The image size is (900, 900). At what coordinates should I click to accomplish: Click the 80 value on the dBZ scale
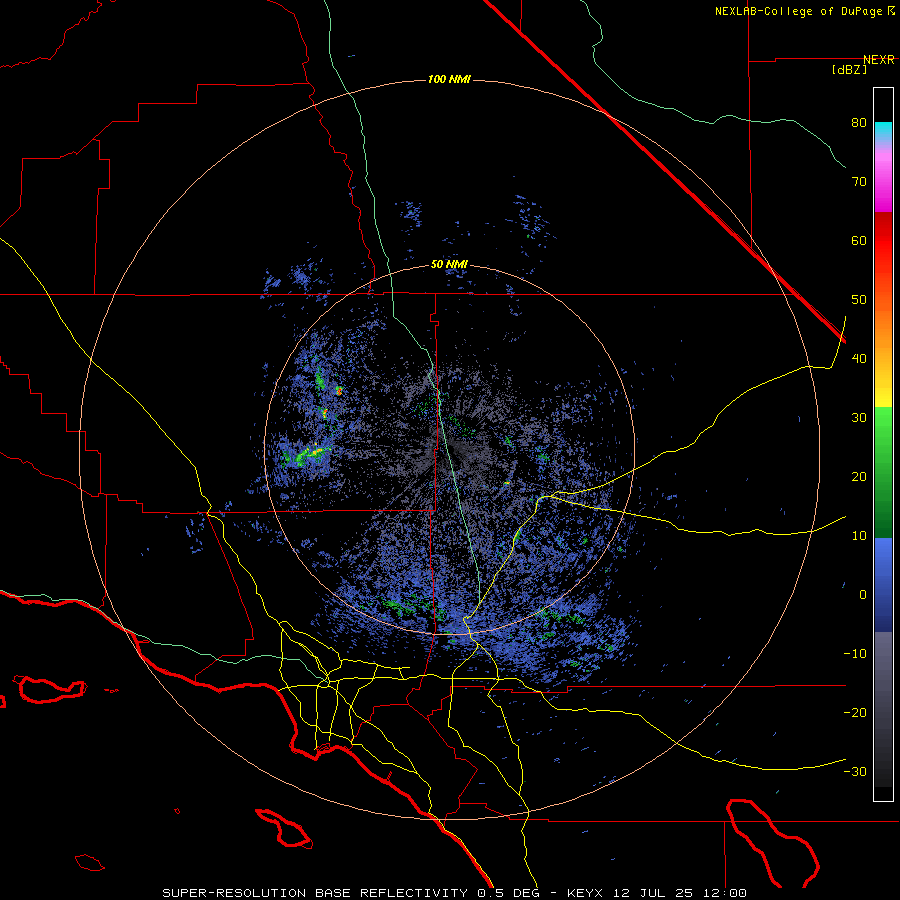point(859,123)
